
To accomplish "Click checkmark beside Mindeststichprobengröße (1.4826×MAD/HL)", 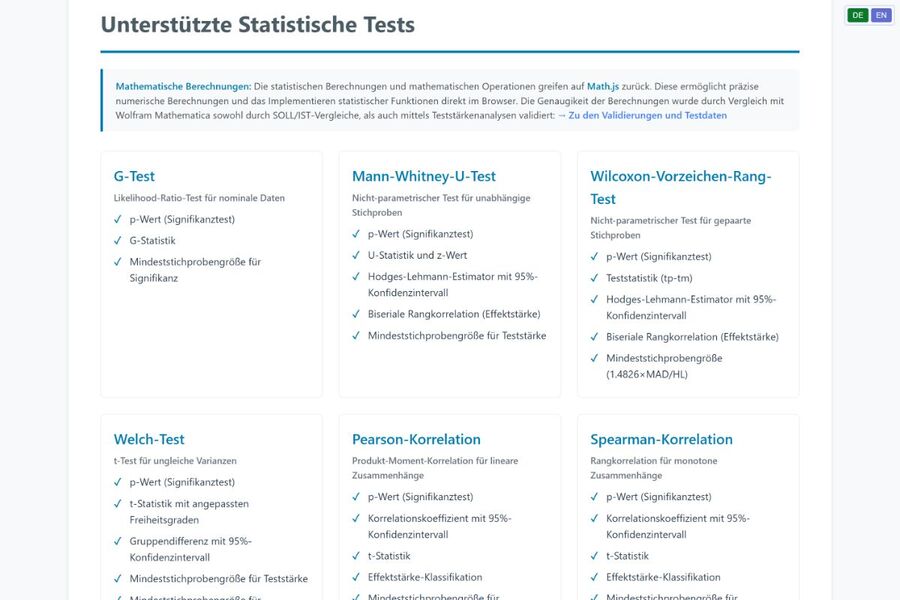I will coord(595,358).
